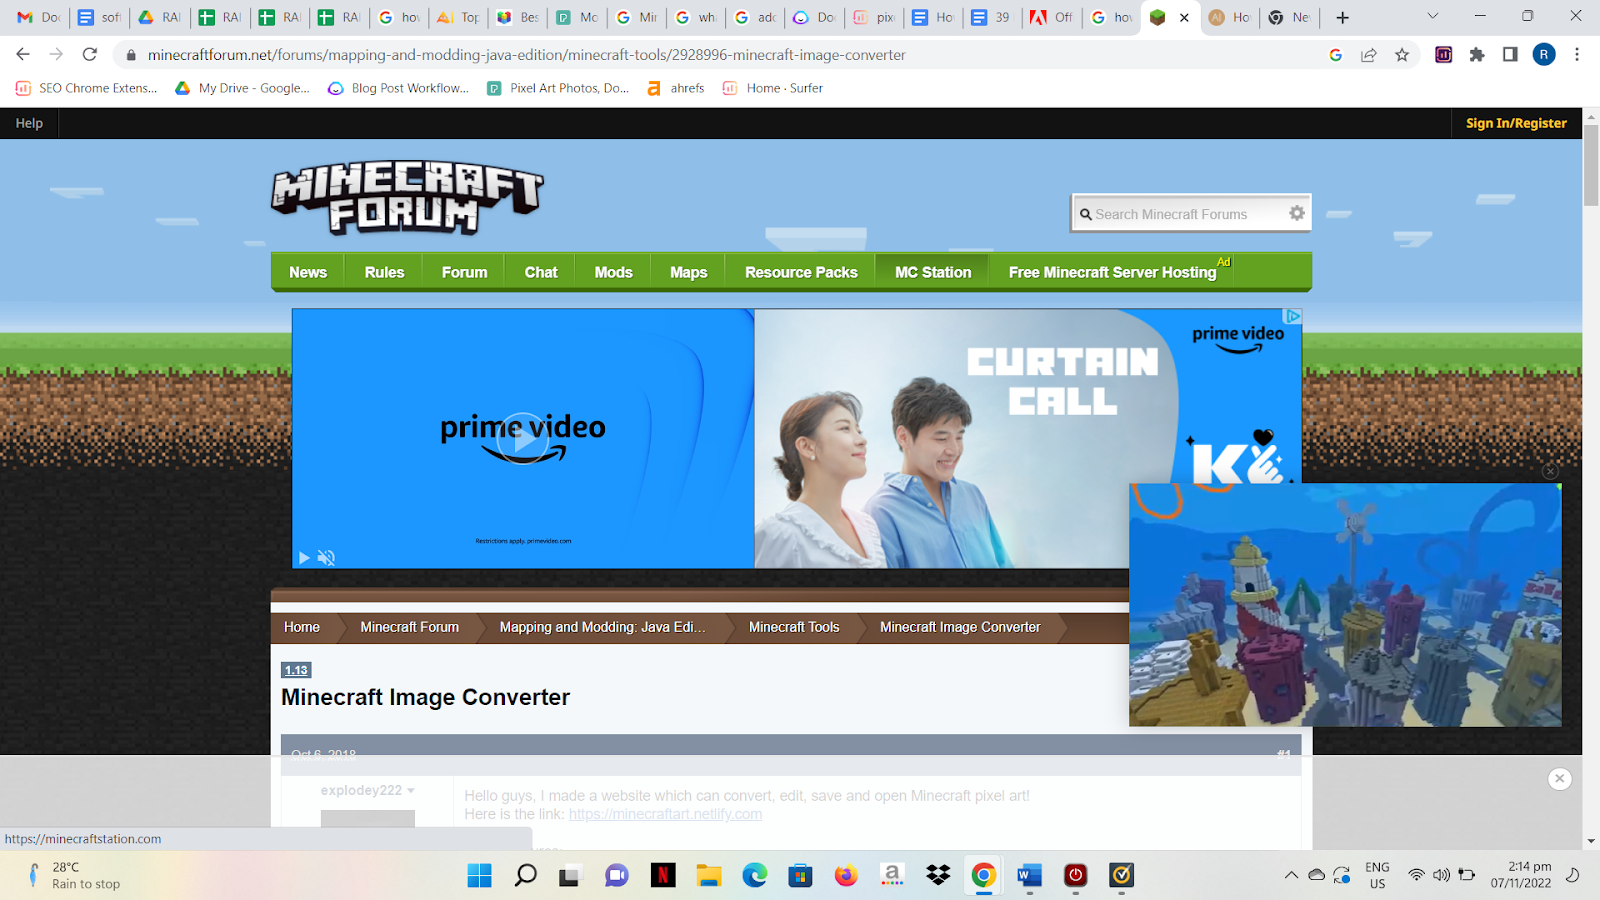Go to the Forum nav item
The image size is (1600, 900).
[x=465, y=272]
